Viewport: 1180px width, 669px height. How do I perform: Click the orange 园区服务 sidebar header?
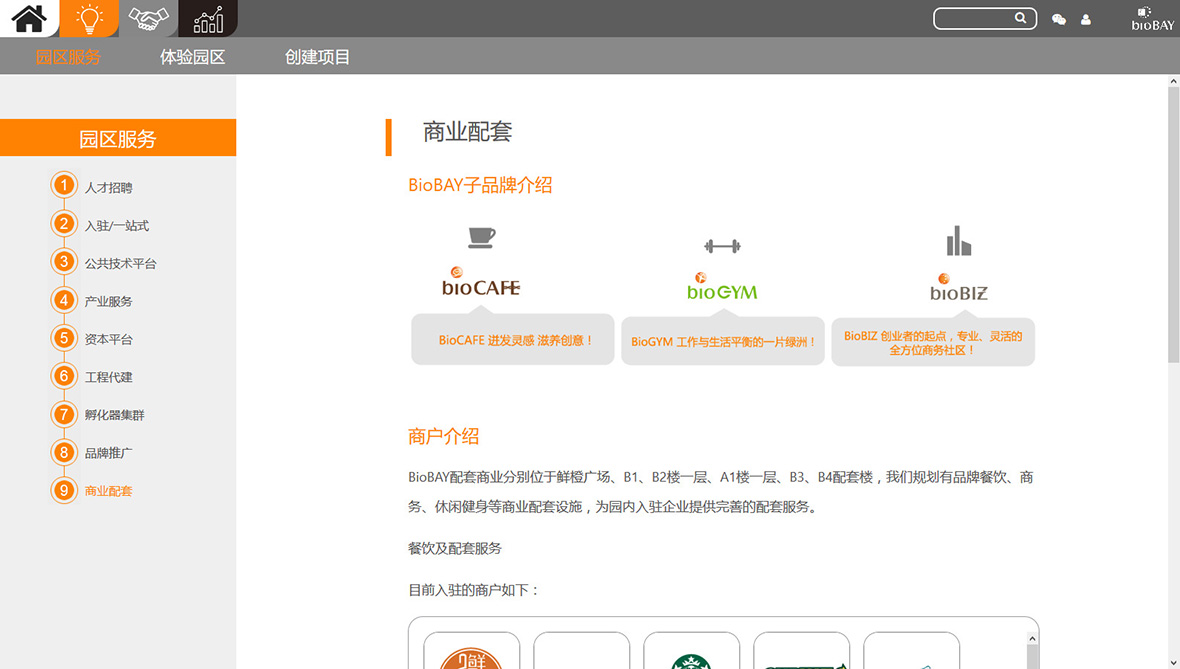click(x=118, y=138)
